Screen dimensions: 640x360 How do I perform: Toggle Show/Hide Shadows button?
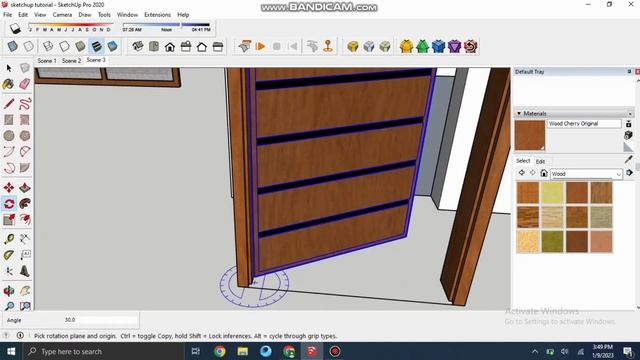coord(15,28)
